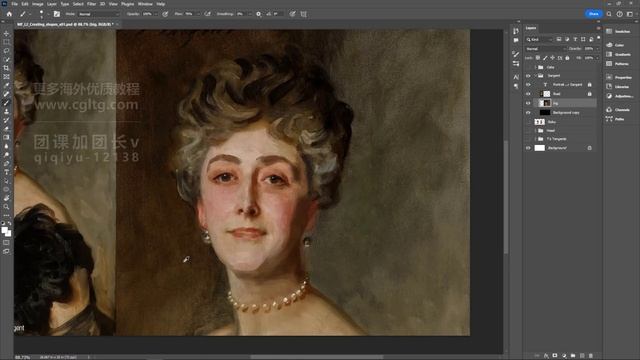Swap foreground and background colors
The width and height of the screenshot is (640, 360).
coord(10,223)
